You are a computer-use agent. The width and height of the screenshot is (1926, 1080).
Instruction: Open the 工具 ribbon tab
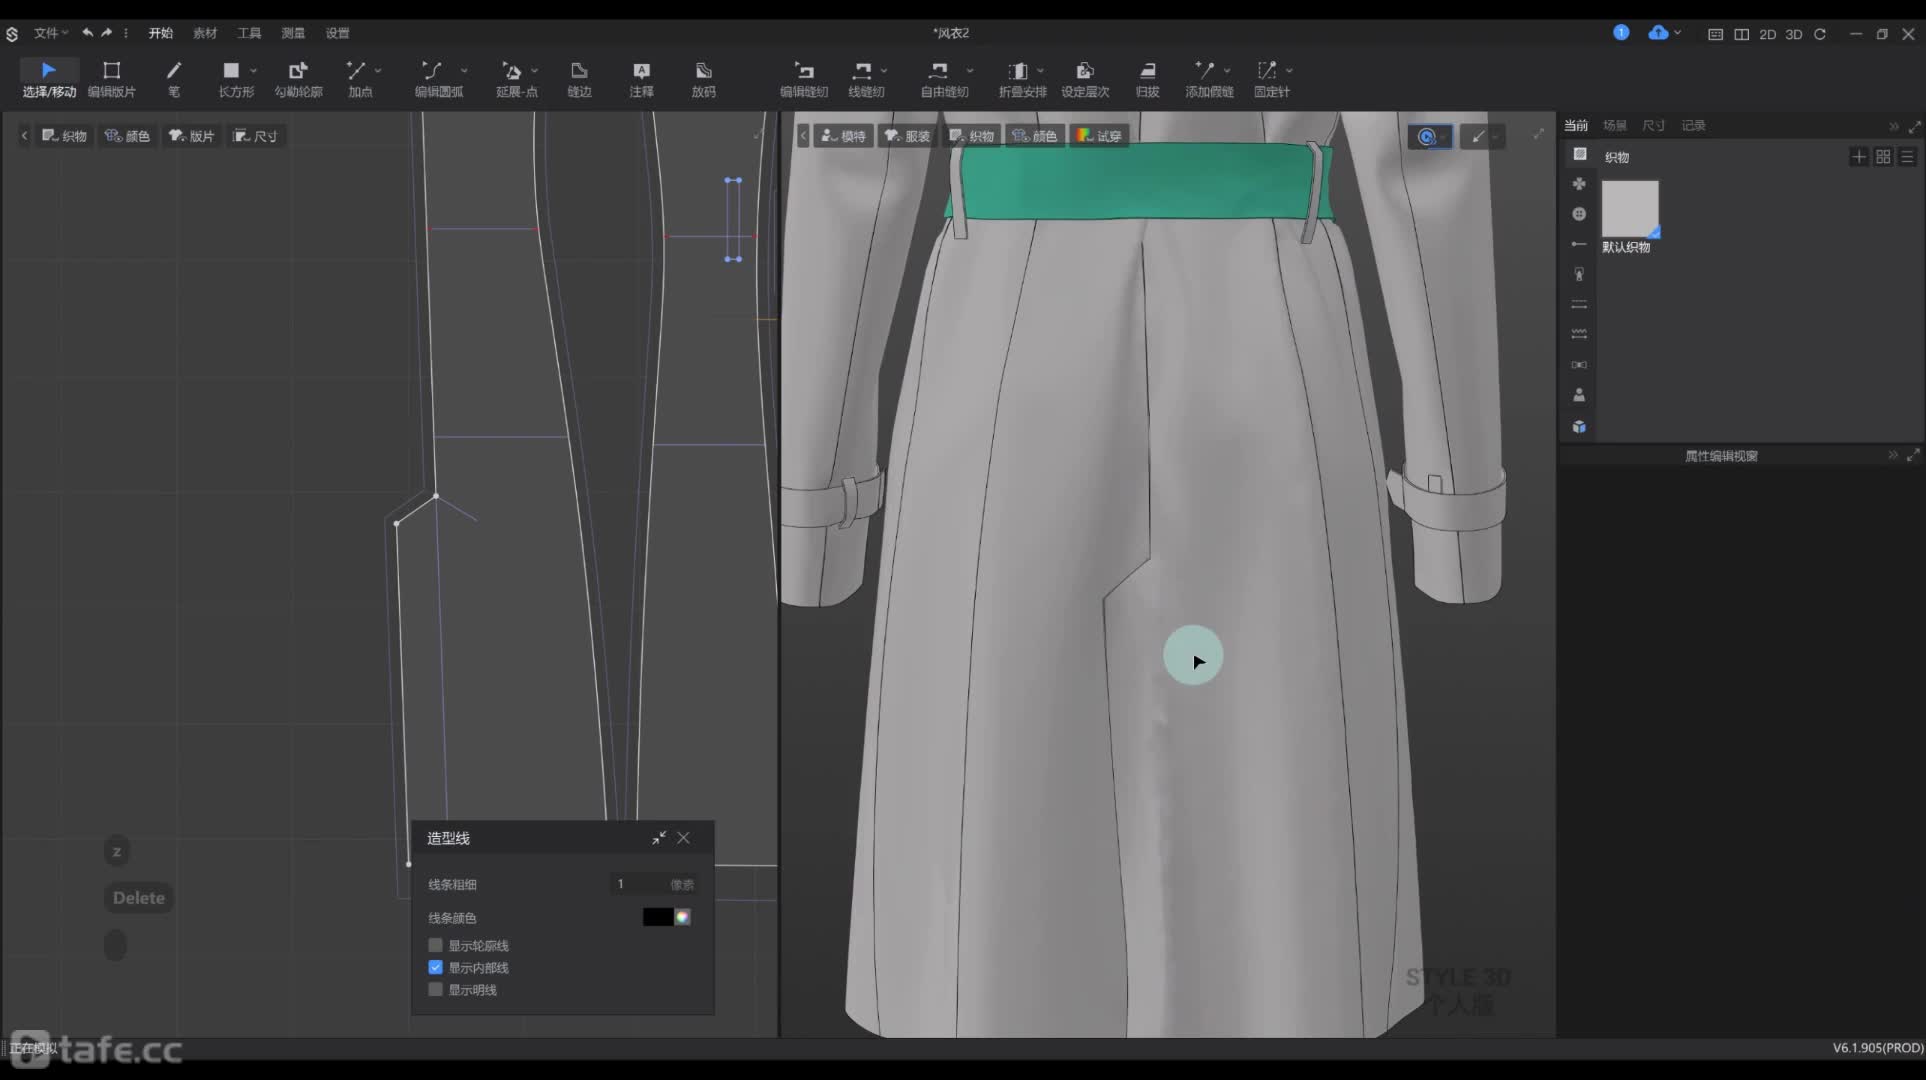248,33
